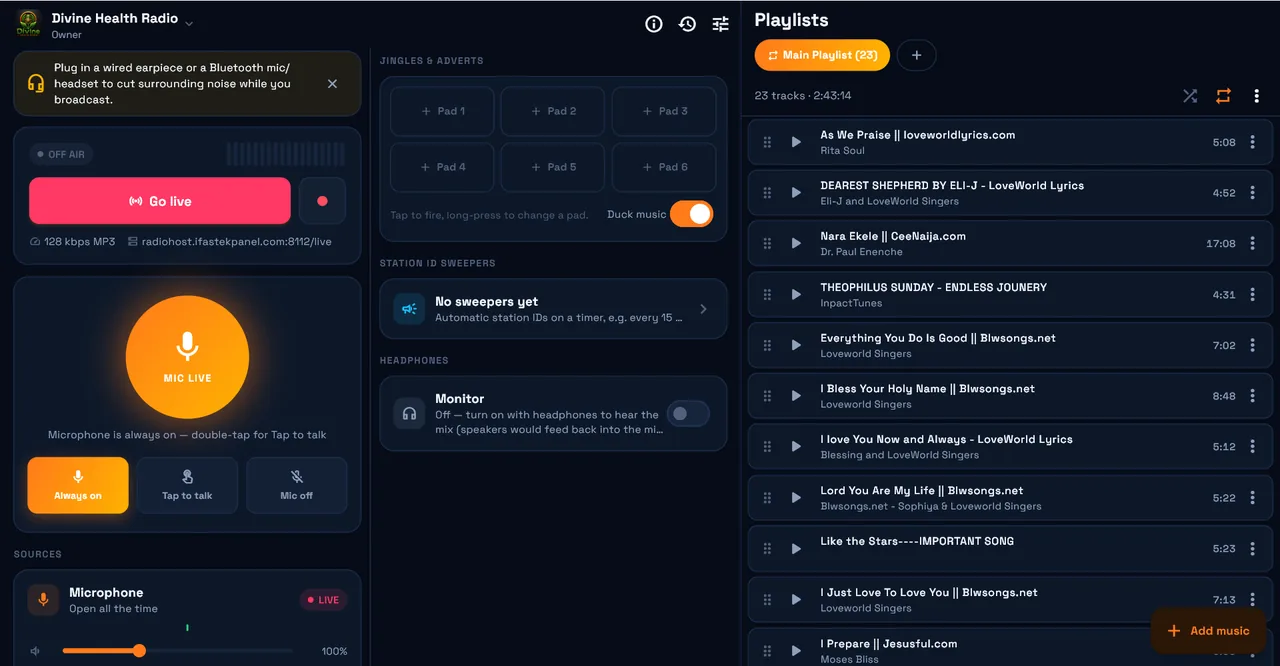This screenshot has height=666, width=1280.
Task: Open broadcast history clock icon
Action: point(687,24)
